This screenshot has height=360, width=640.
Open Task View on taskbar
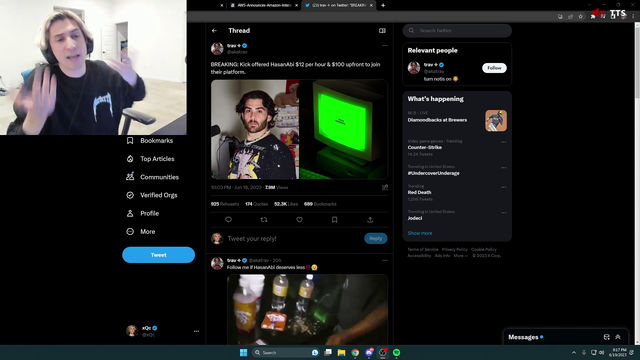(x=328, y=352)
